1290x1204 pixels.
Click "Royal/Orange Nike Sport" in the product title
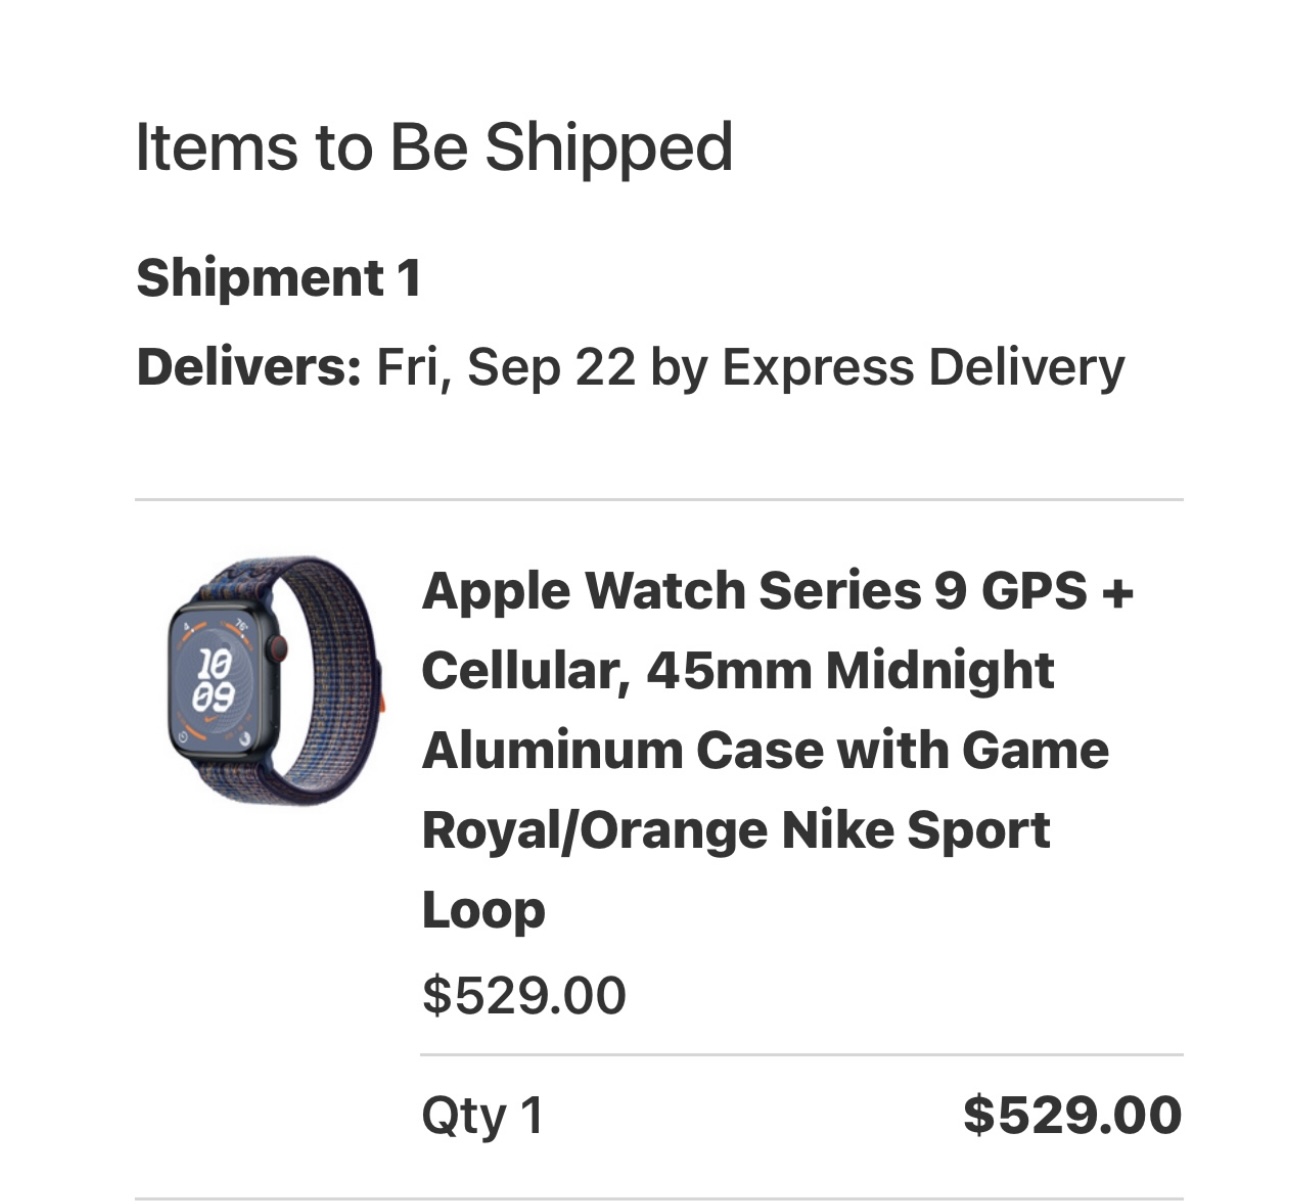point(735,830)
